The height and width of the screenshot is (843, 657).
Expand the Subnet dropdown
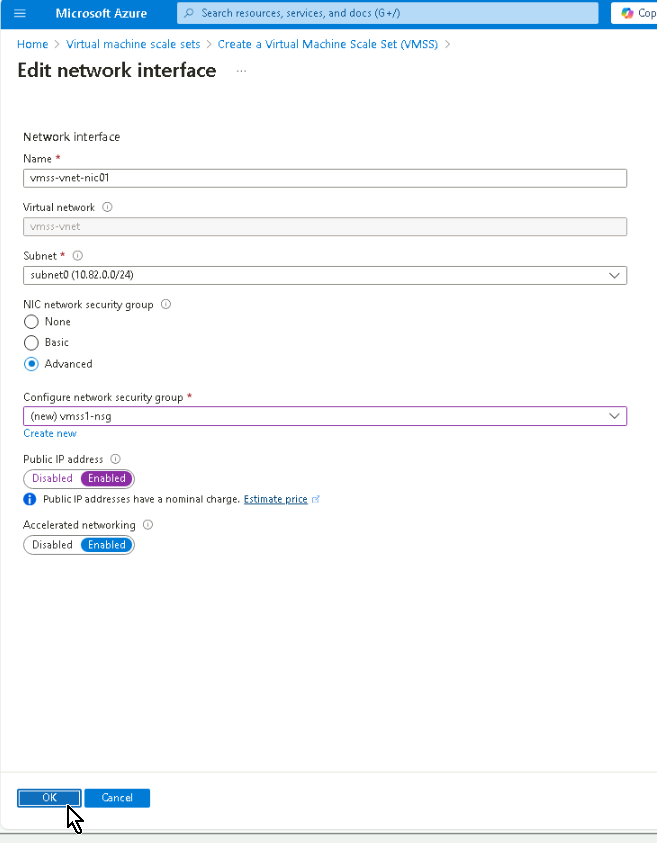324,275
